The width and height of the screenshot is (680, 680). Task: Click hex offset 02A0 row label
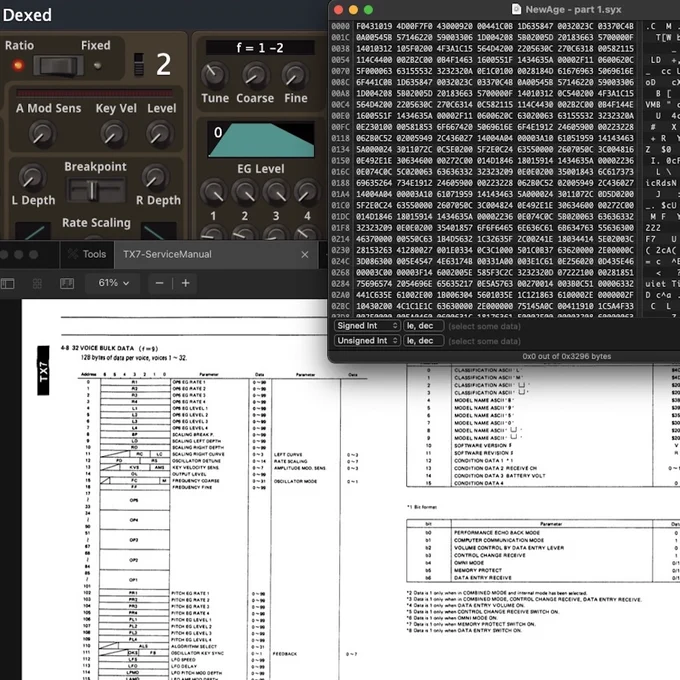340,295
